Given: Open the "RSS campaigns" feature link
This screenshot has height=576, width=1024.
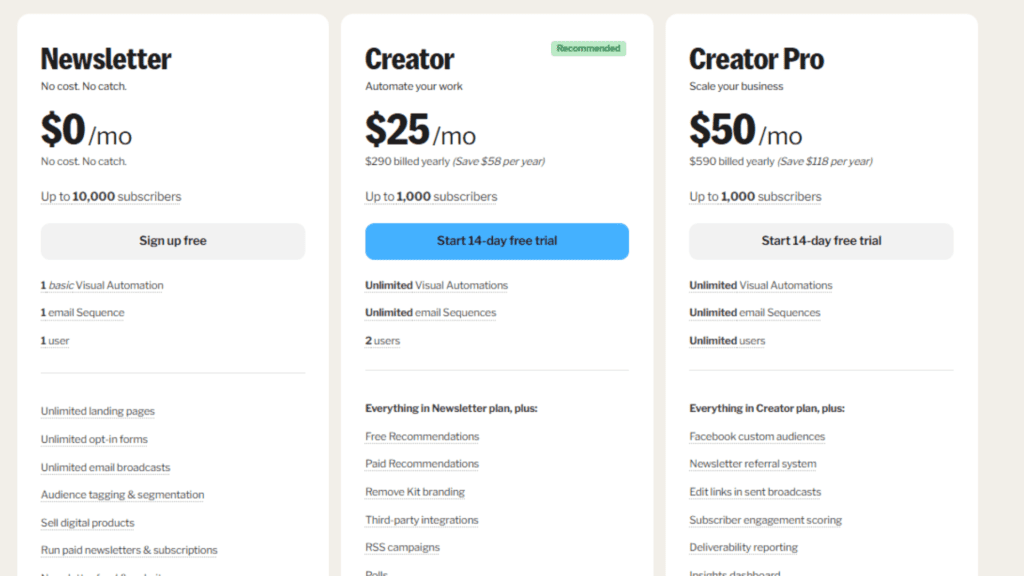Looking at the screenshot, I should pos(402,547).
